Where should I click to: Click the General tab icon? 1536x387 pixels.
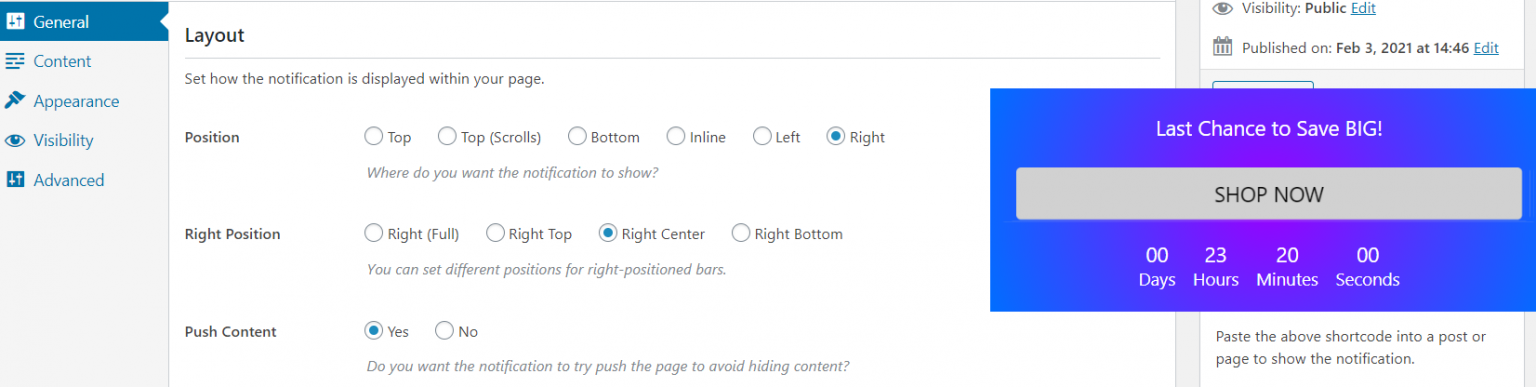(15, 21)
